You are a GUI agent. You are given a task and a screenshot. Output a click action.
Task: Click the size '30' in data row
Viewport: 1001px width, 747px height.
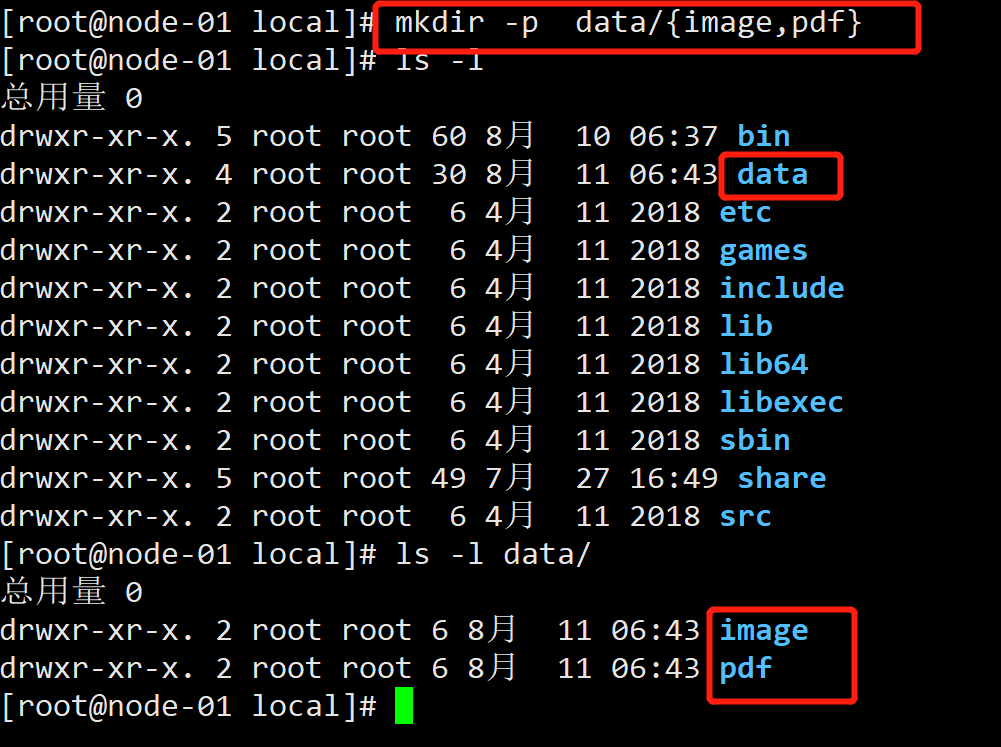(449, 174)
